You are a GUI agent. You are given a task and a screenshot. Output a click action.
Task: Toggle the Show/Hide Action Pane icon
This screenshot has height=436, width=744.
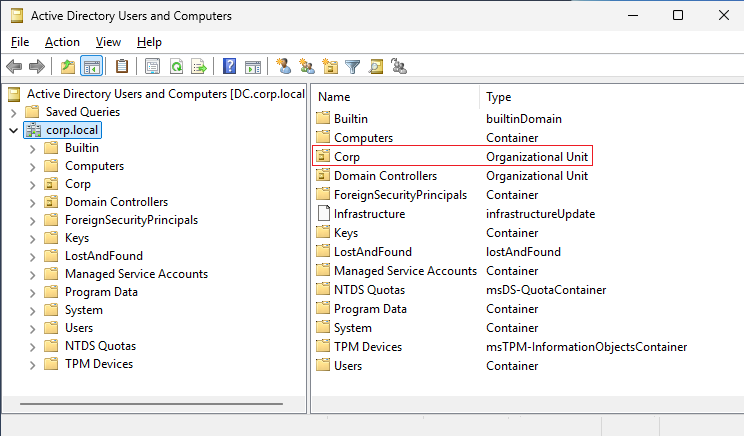(253, 67)
